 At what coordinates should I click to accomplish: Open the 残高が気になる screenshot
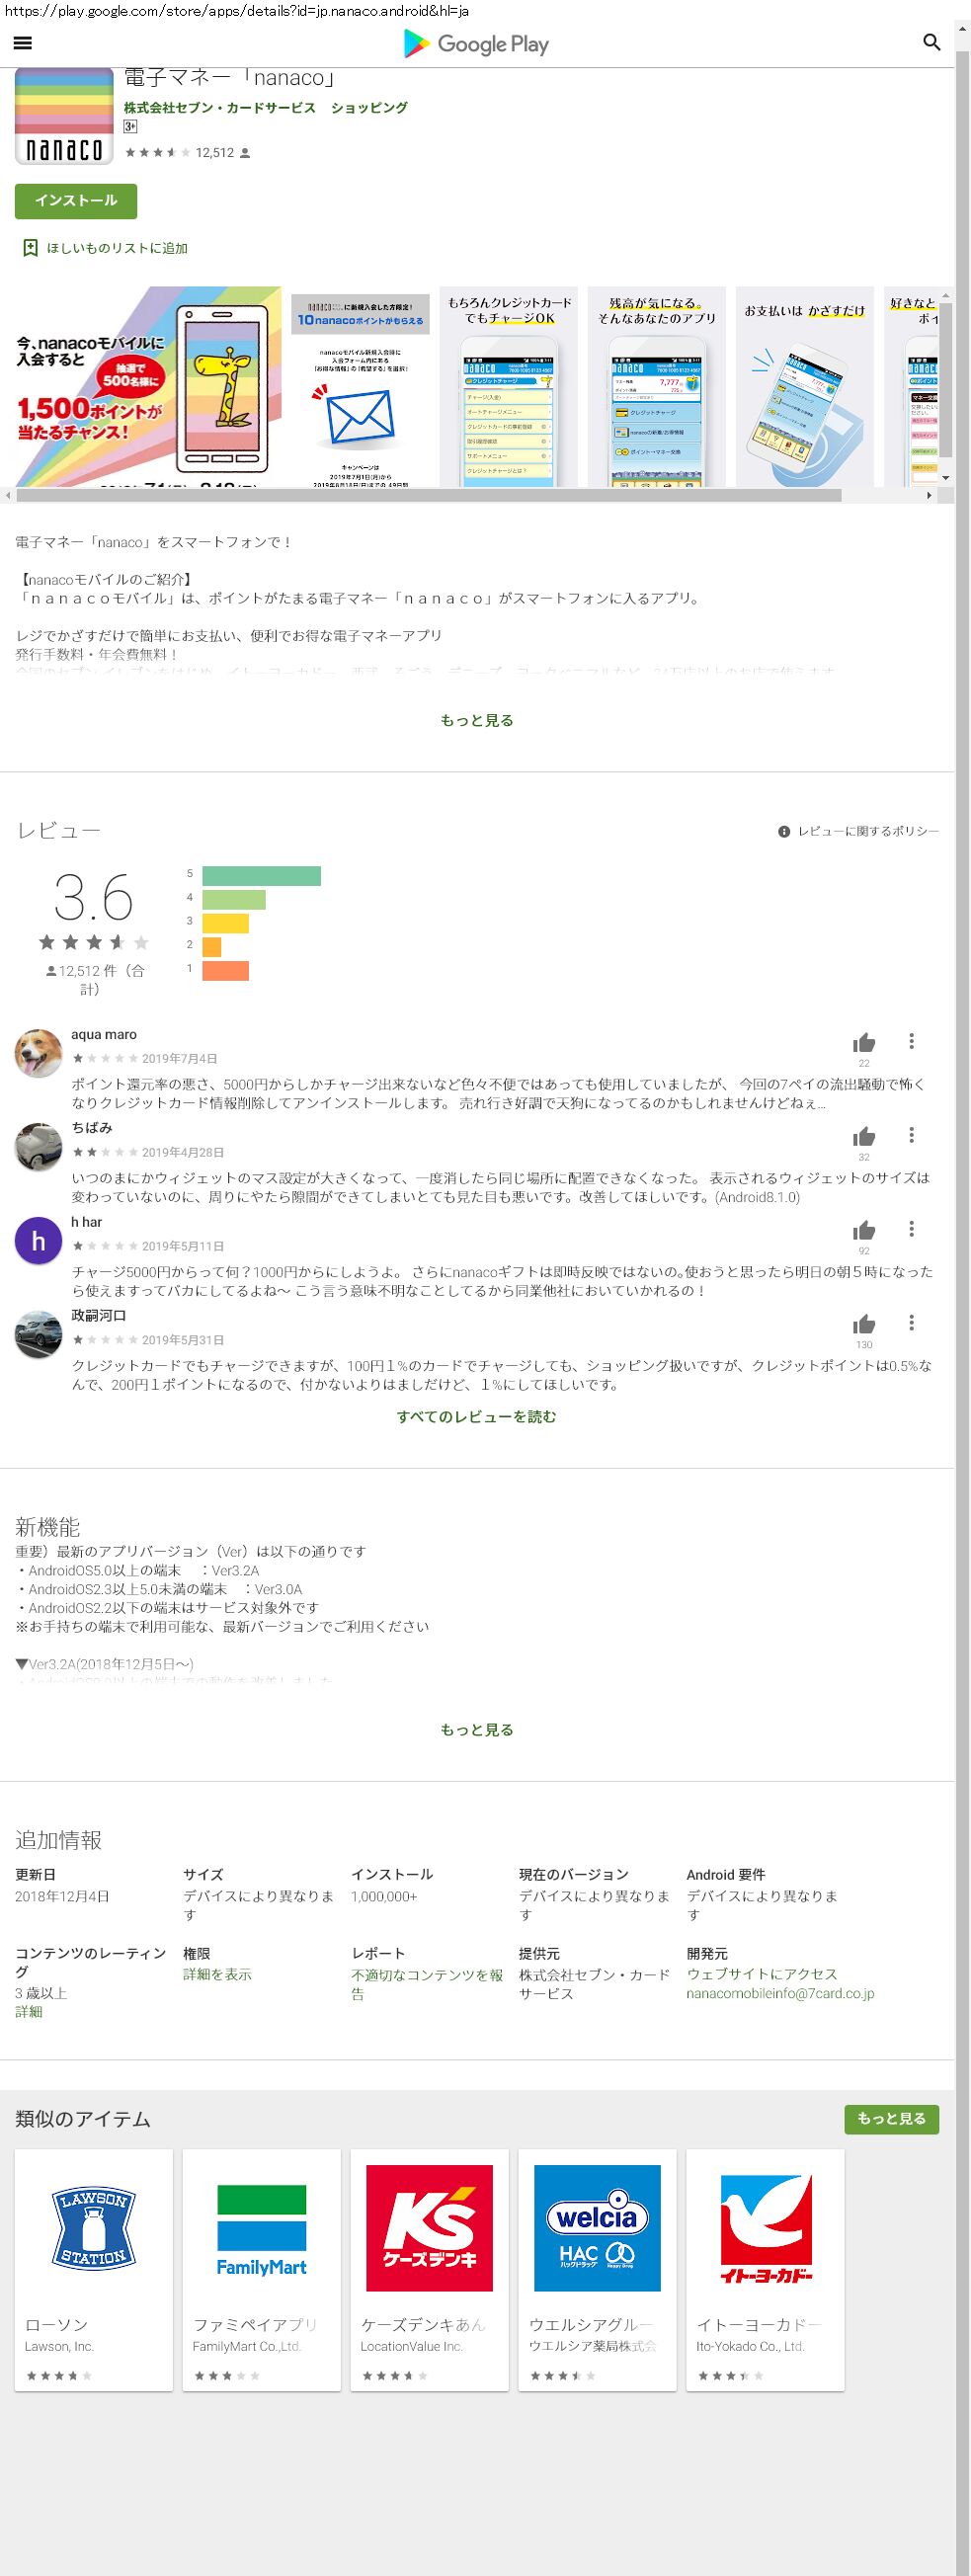click(657, 387)
